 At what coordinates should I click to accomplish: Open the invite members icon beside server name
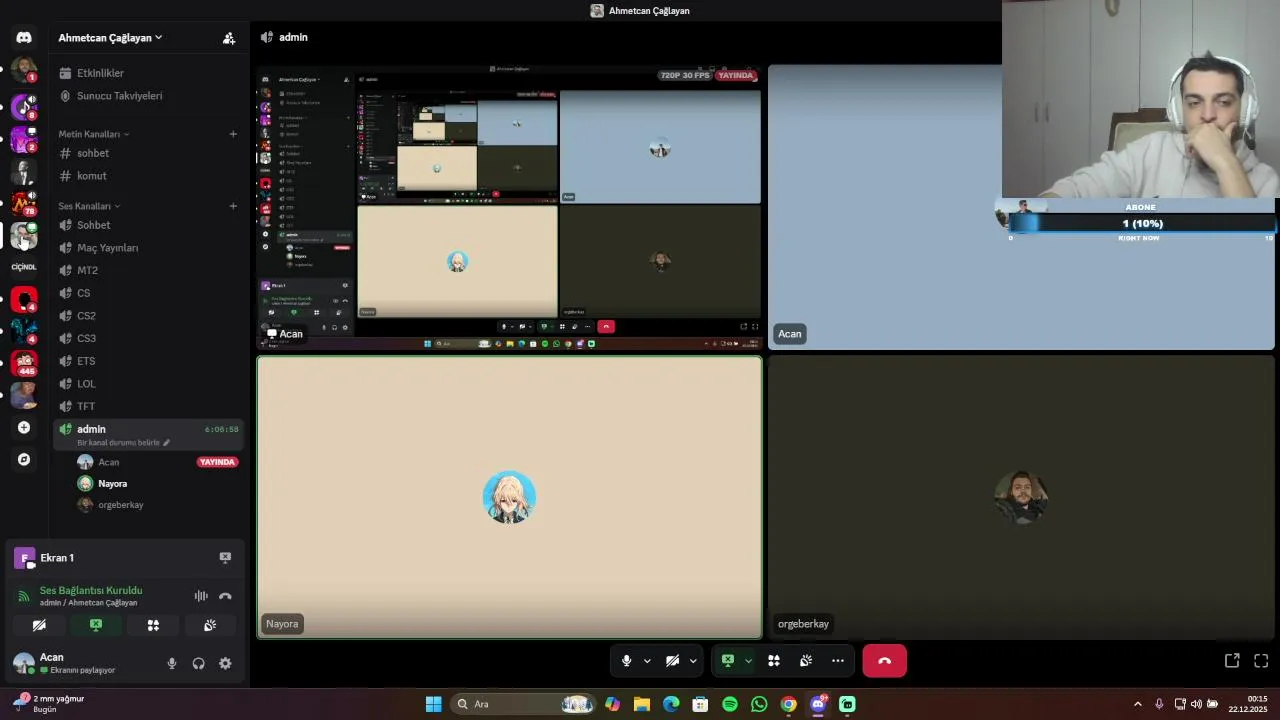click(229, 38)
